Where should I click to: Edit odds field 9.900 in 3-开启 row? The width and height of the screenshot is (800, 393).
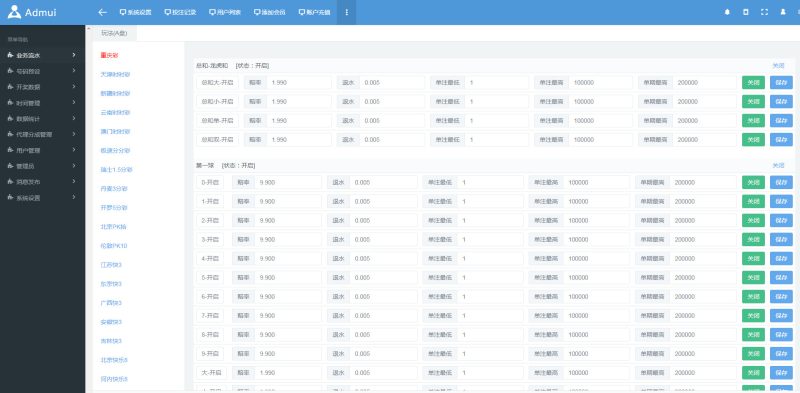pyautogui.click(x=288, y=239)
